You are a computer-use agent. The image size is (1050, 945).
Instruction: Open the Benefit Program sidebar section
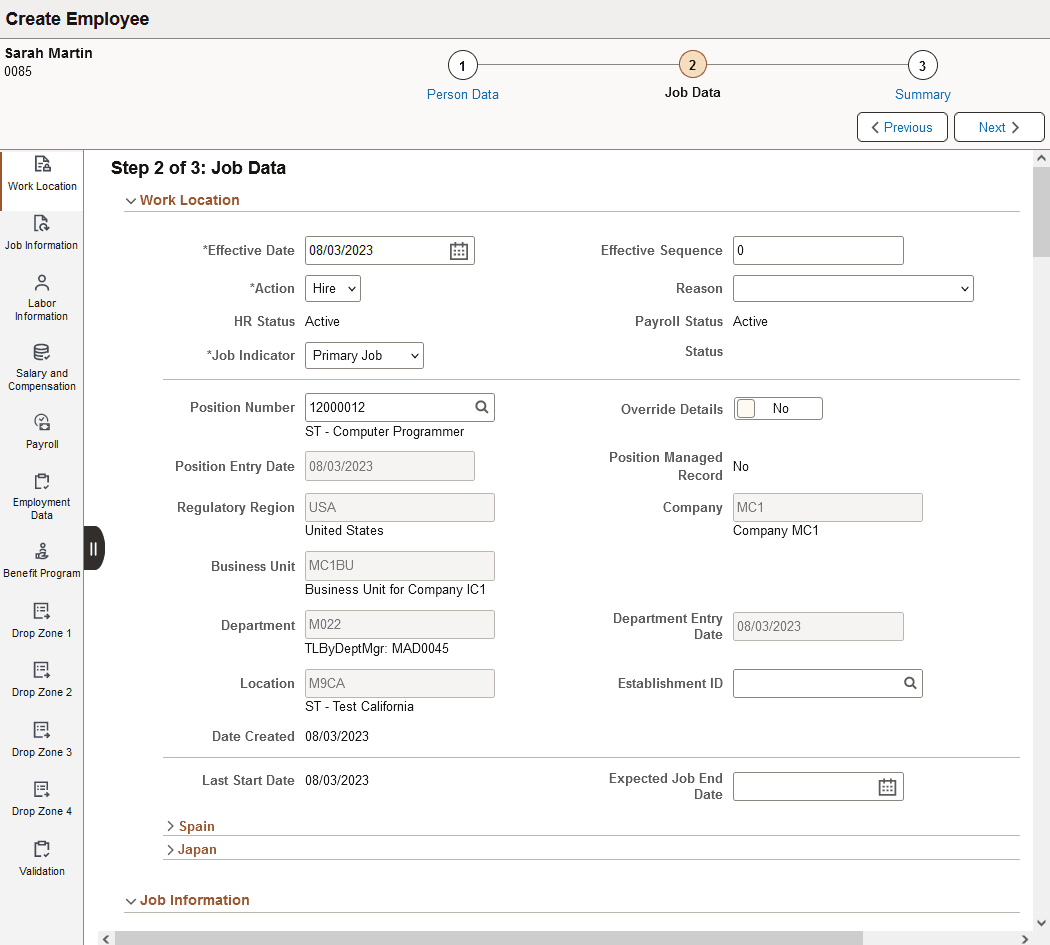[x=42, y=556]
